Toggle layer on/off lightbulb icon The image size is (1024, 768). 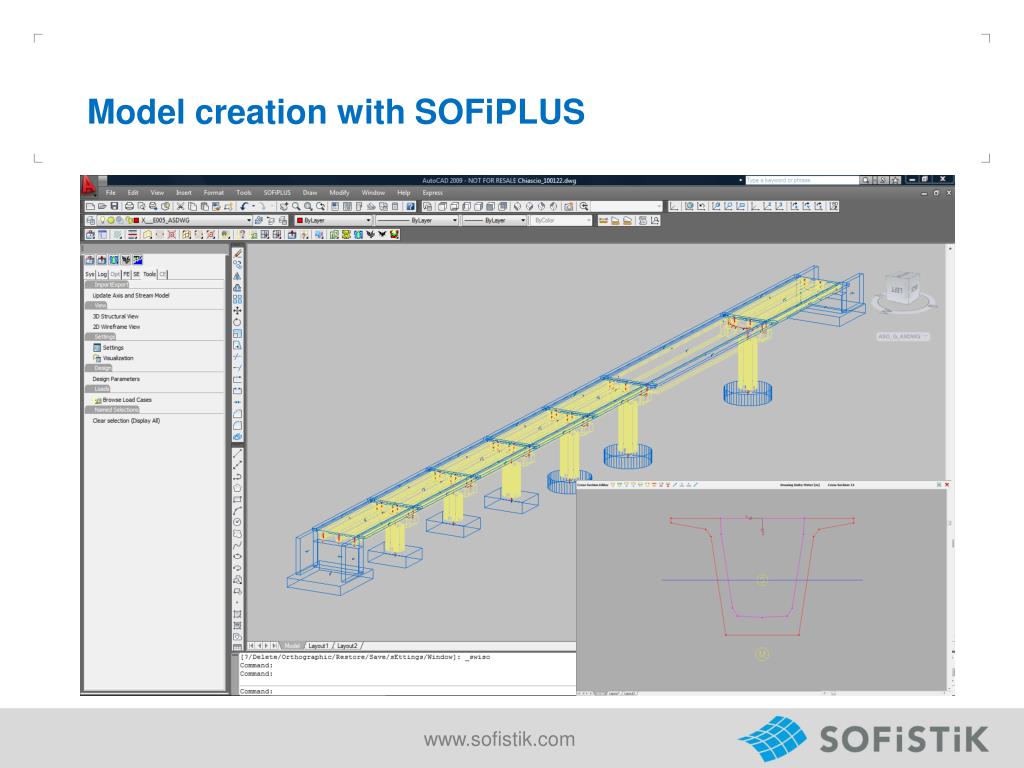(103, 221)
